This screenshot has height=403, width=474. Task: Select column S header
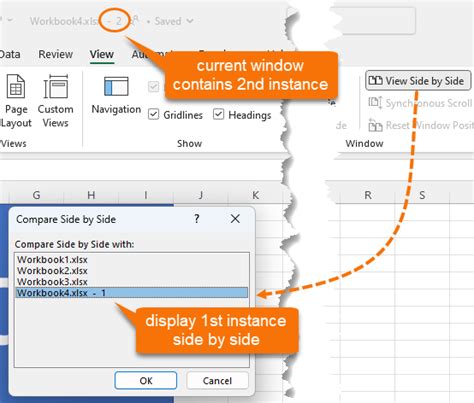(x=422, y=195)
